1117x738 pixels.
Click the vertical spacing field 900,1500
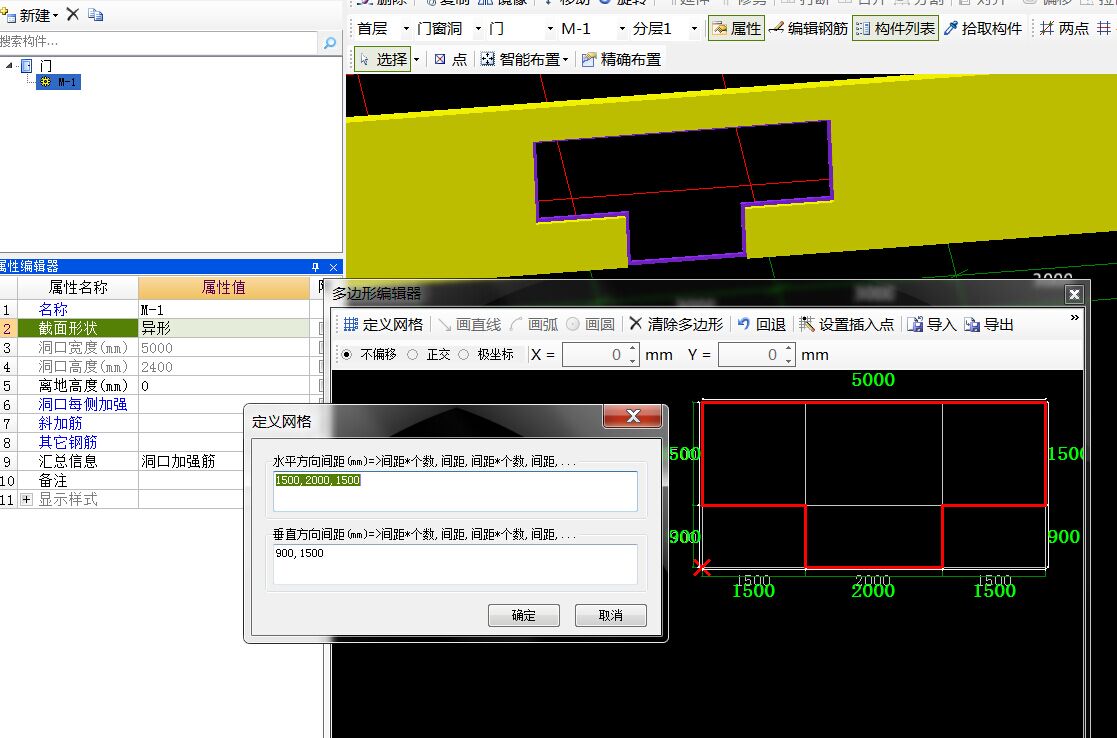coord(455,563)
